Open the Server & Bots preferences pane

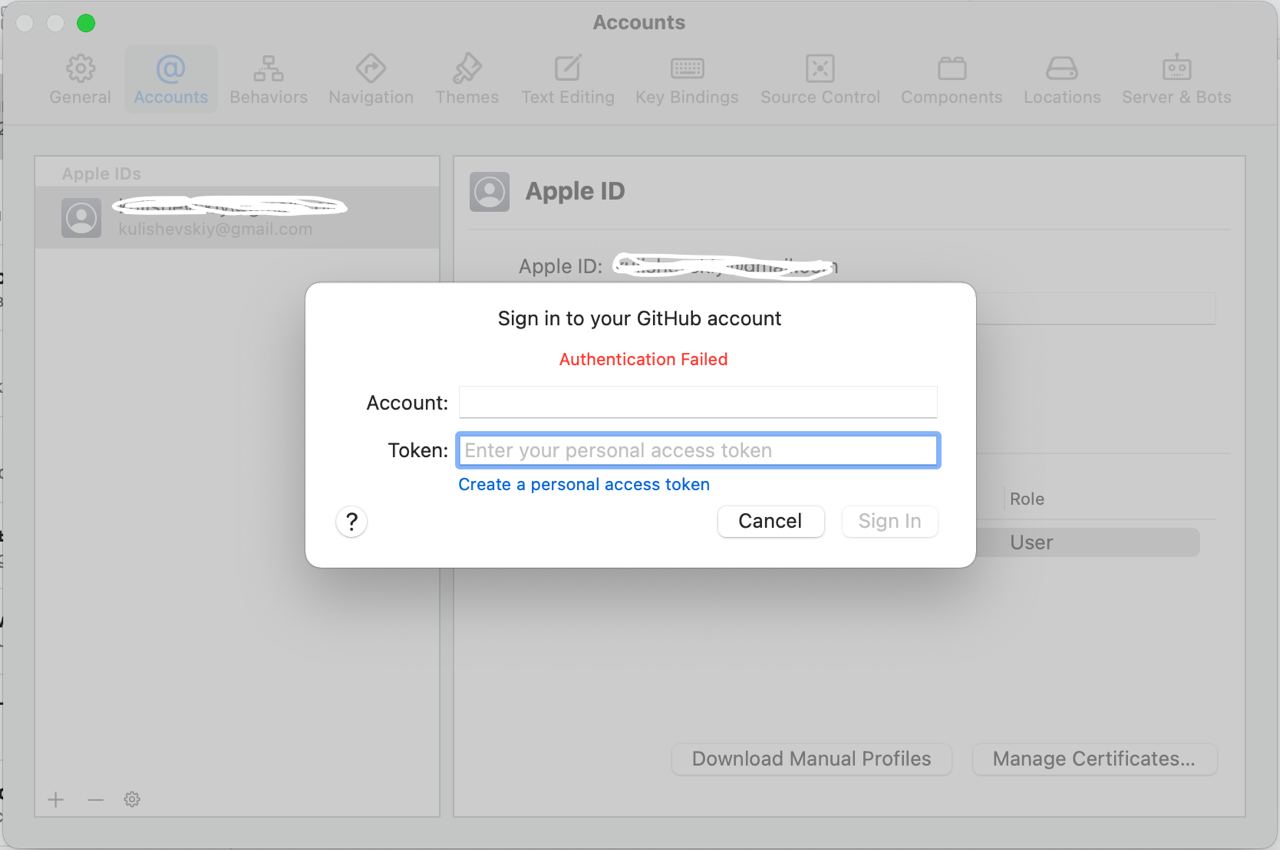tap(1176, 79)
